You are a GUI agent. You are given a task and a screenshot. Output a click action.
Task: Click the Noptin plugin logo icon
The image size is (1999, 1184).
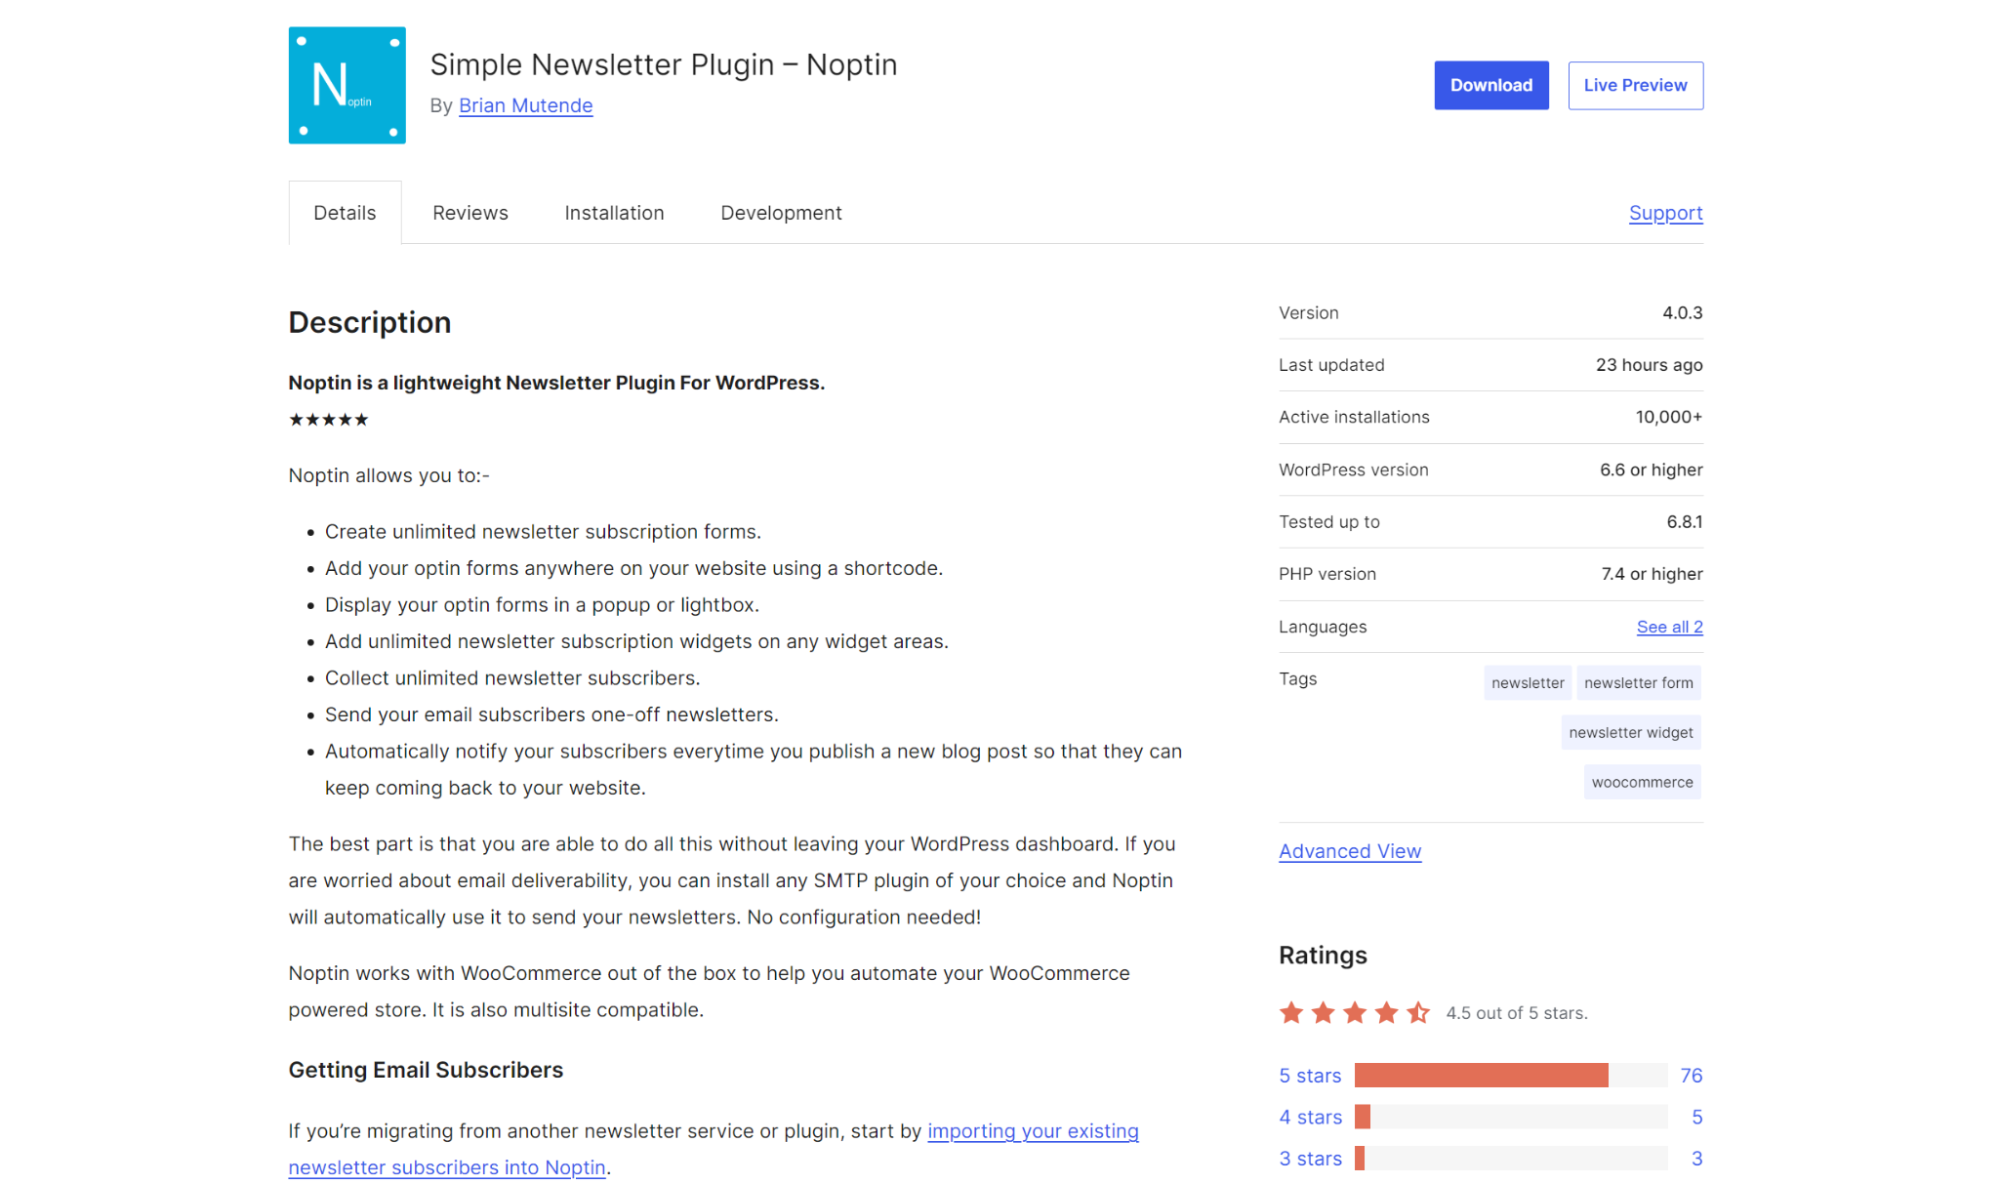coord(347,85)
